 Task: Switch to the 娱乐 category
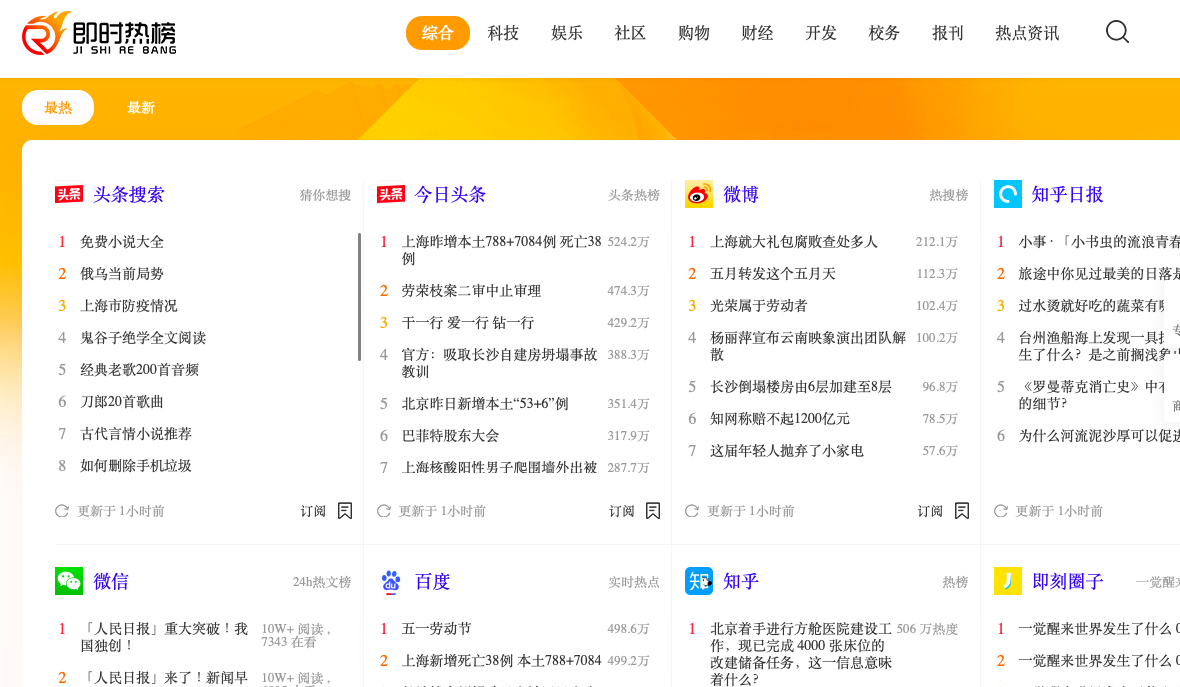[x=567, y=33]
